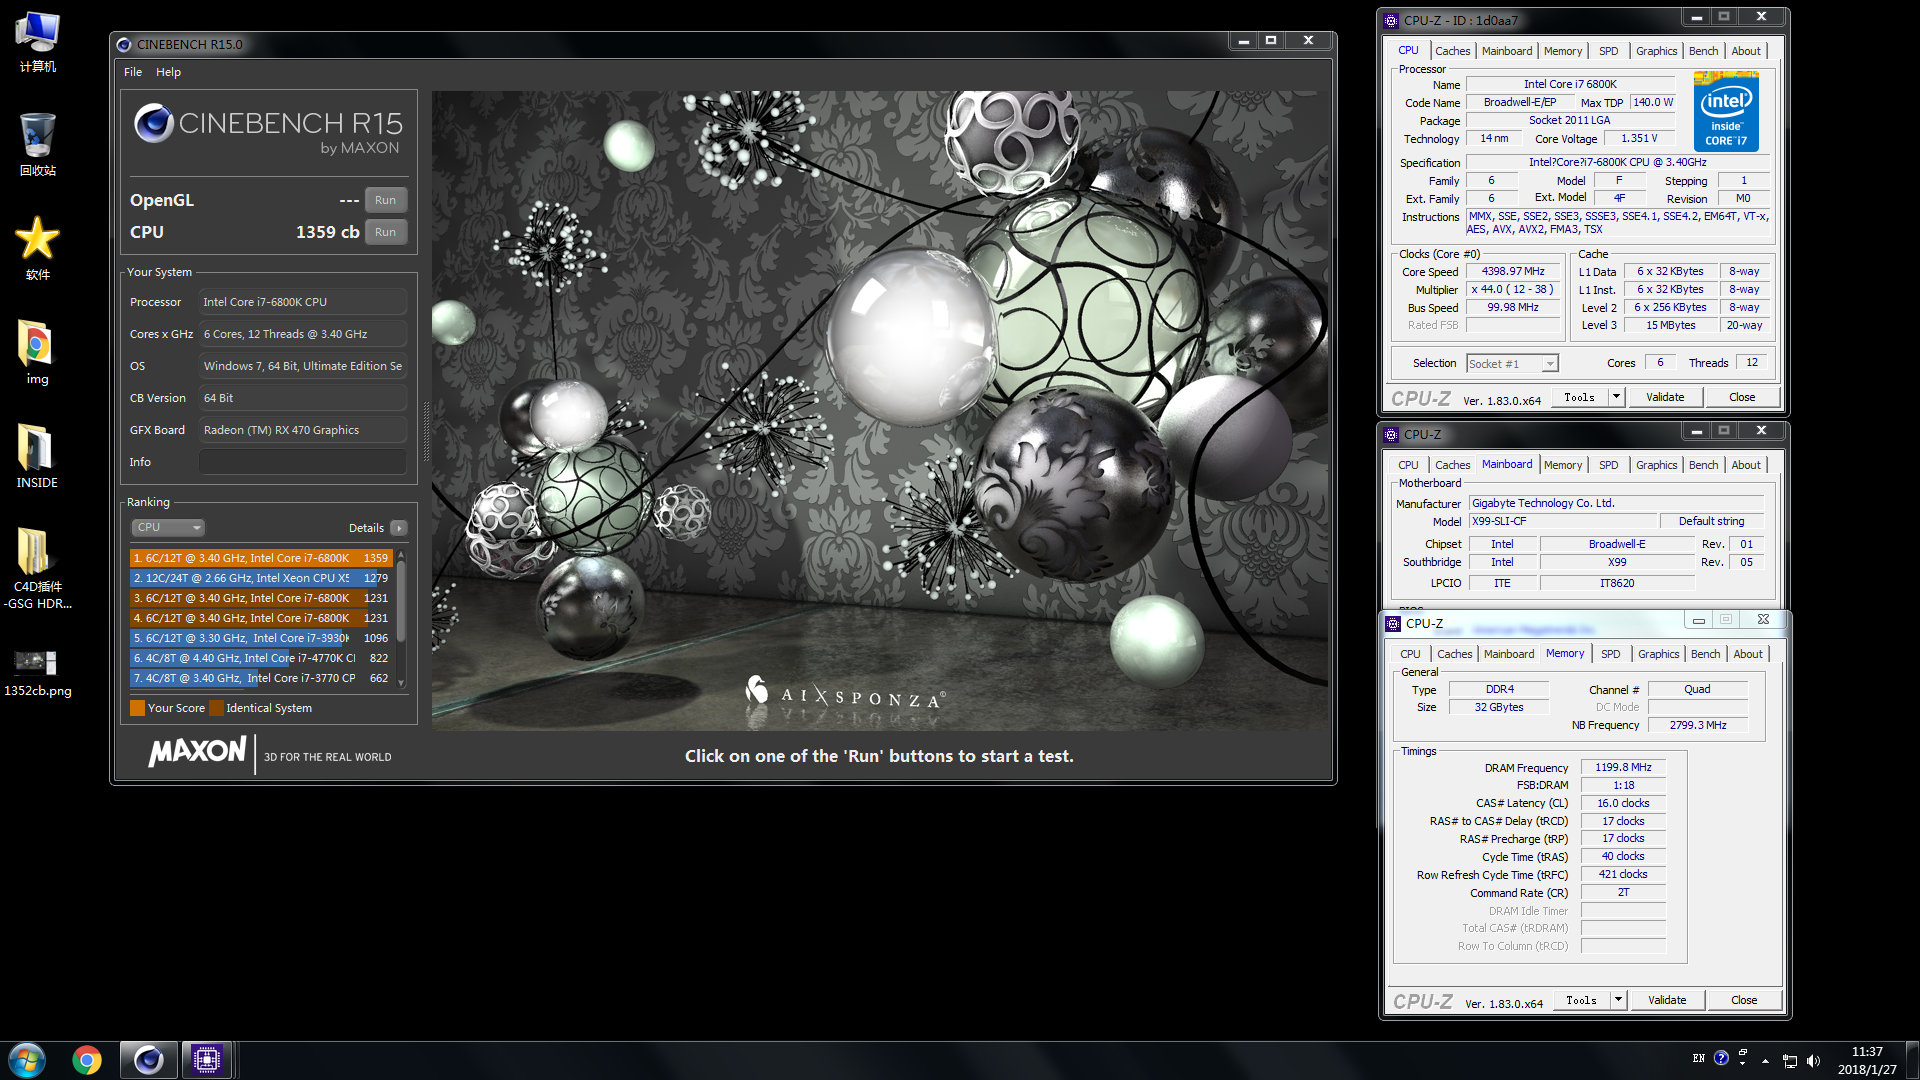
Task: Select the 软件 star desktop icon
Action: tap(38, 248)
